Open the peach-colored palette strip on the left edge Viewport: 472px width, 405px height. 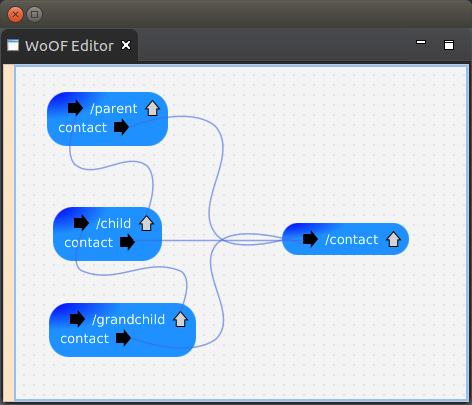coord(9,233)
